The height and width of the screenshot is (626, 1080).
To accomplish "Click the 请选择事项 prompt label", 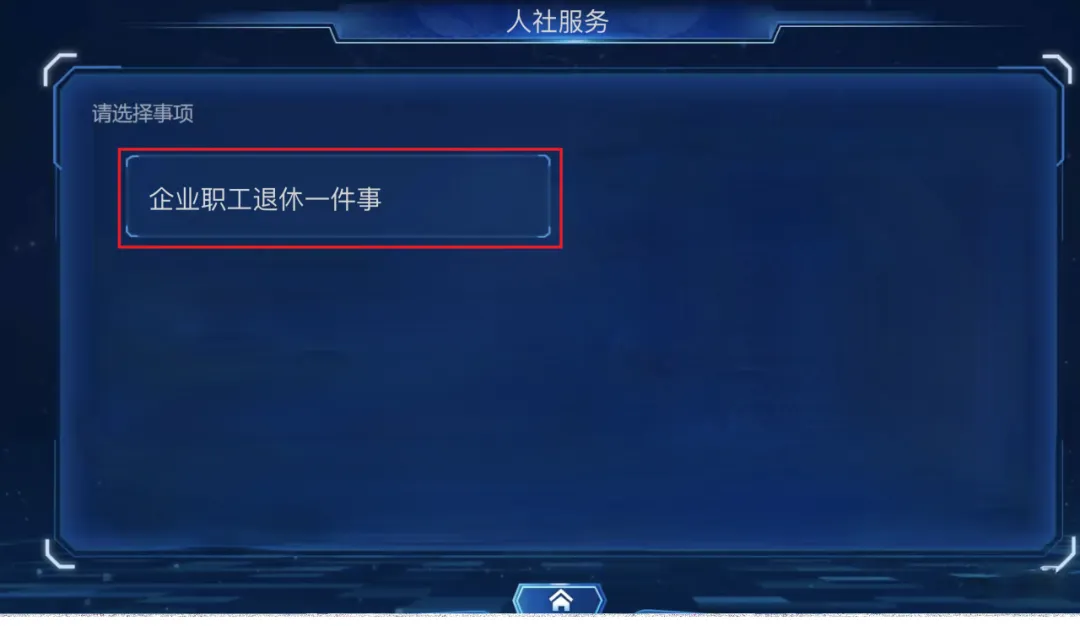I will click(143, 113).
